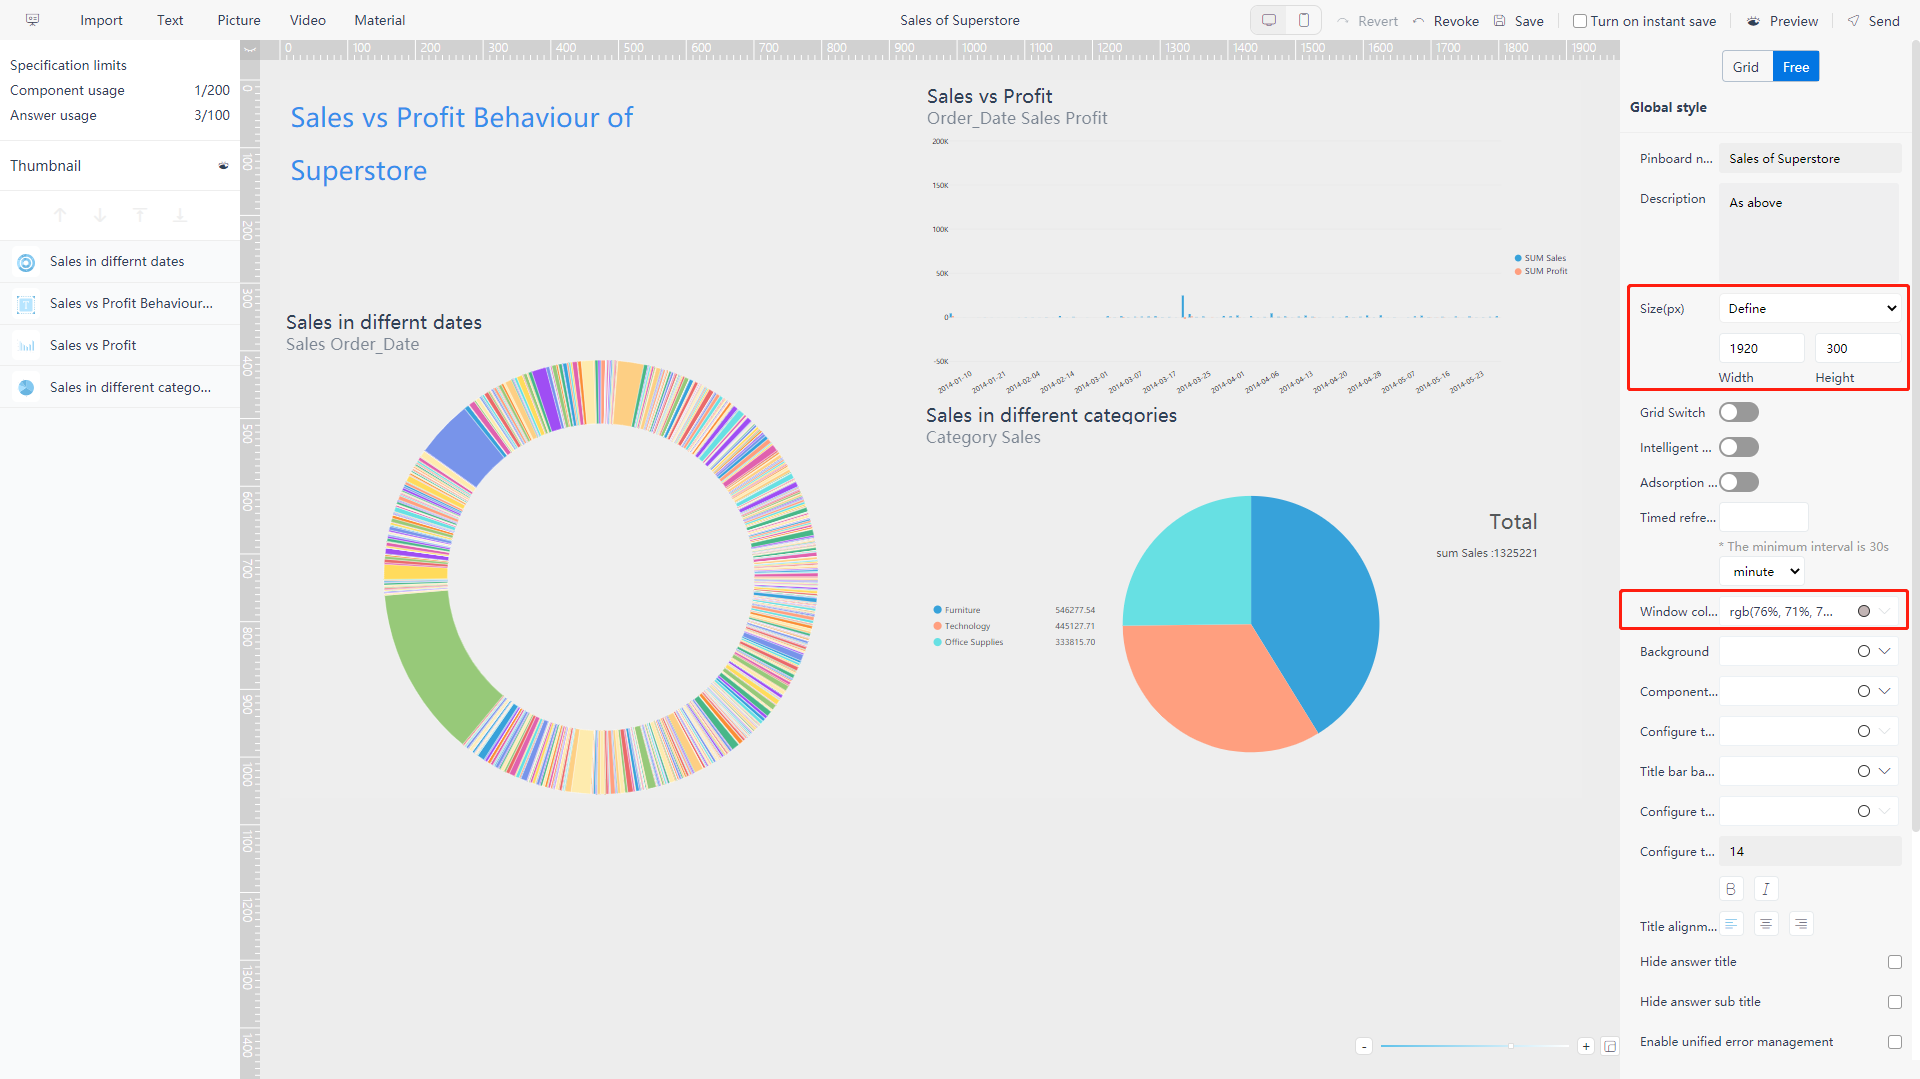Image resolution: width=1920 pixels, height=1079 pixels.
Task: Click the Save button label
Action: pos(1529,21)
